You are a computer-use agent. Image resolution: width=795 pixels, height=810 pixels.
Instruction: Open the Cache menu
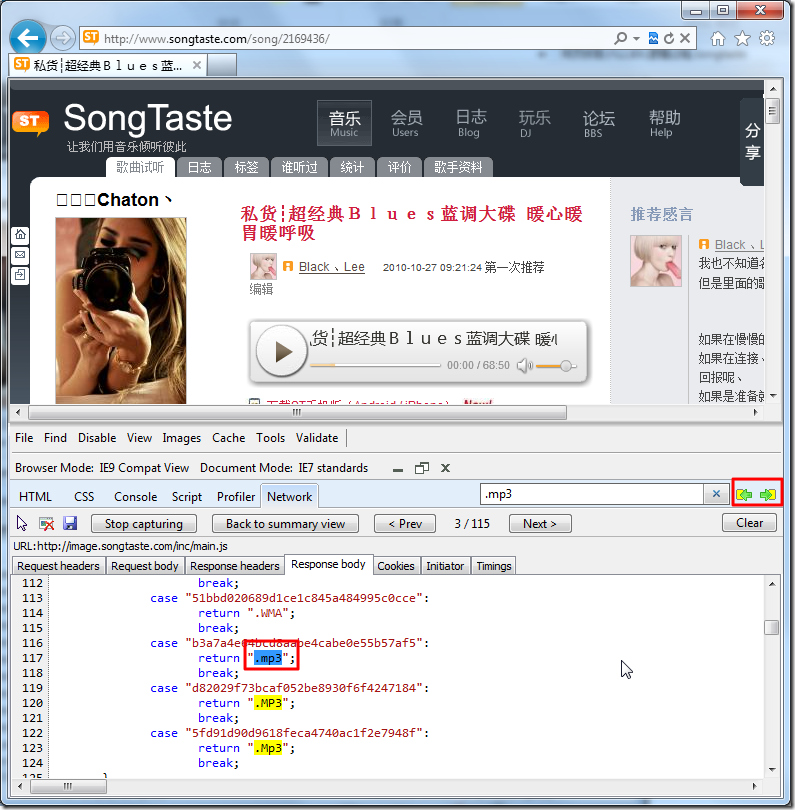[x=228, y=438]
